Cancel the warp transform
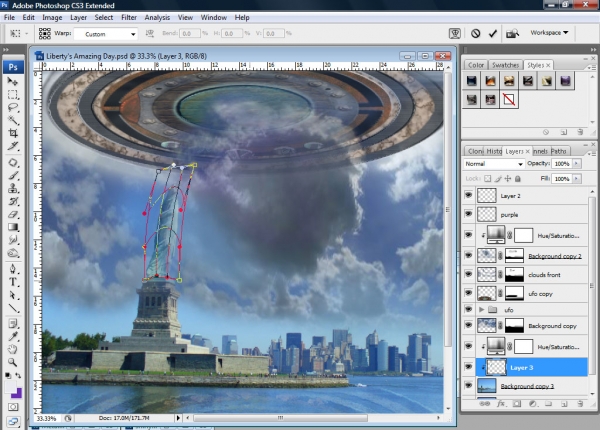 tap(475, 34)
